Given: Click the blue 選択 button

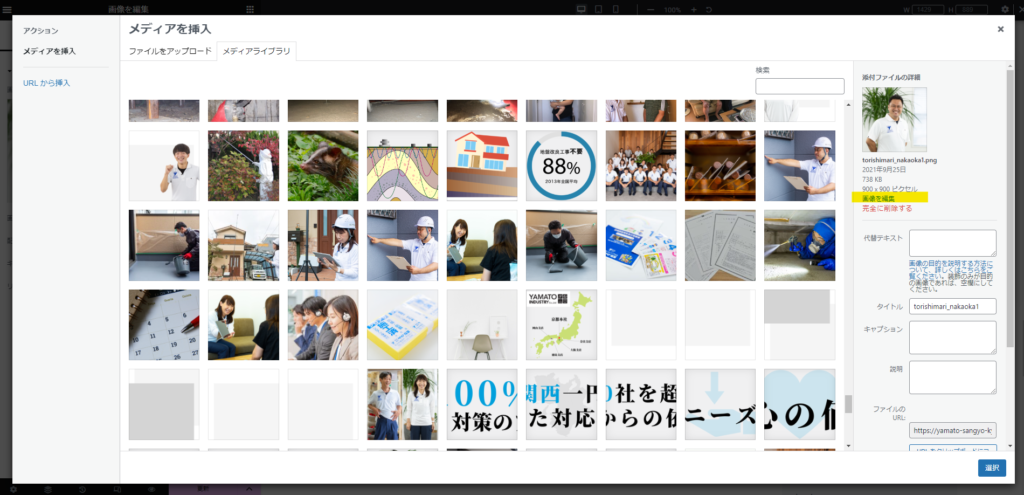Looking at the screenshot, I should (991, 468).
